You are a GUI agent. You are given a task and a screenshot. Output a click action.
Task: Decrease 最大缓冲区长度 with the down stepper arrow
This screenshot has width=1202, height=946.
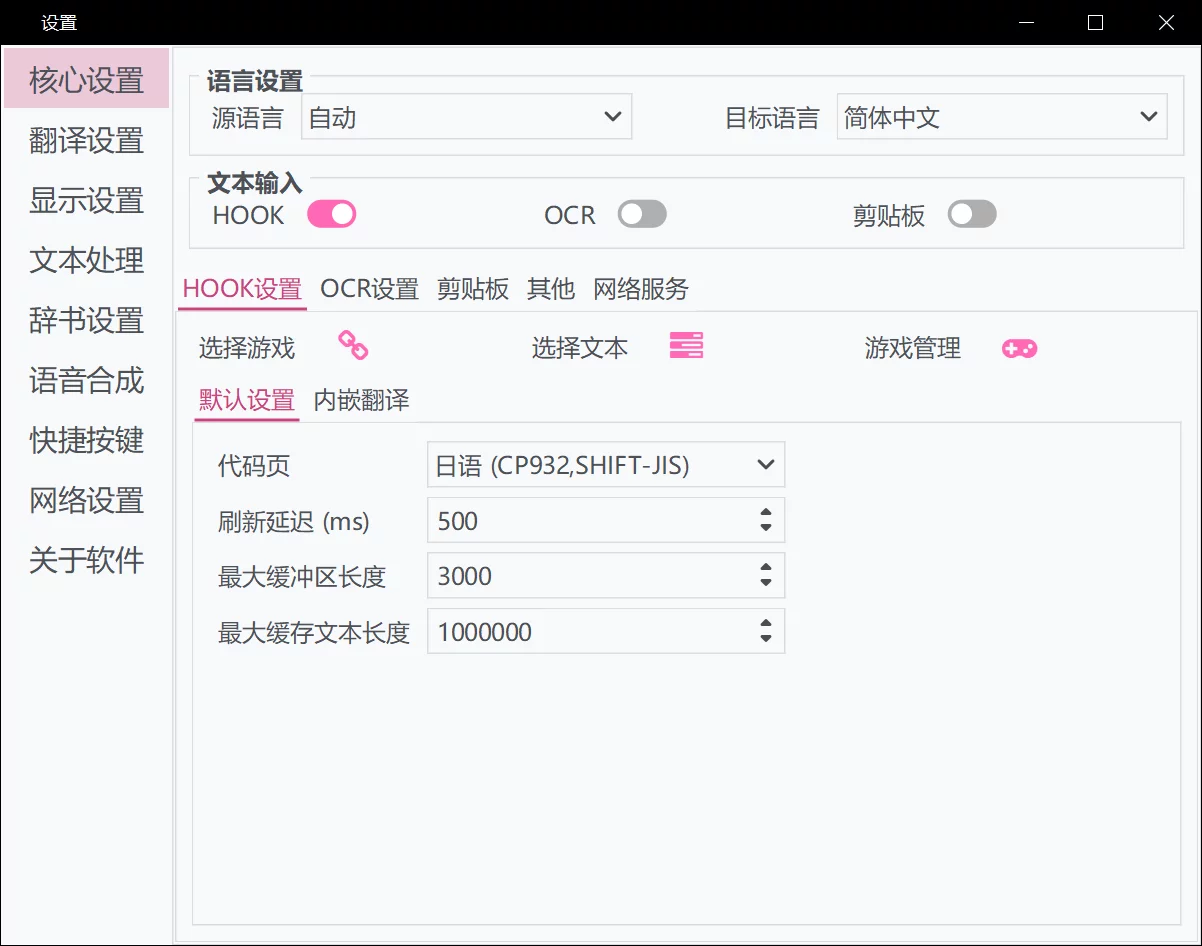tap(764, 582)
